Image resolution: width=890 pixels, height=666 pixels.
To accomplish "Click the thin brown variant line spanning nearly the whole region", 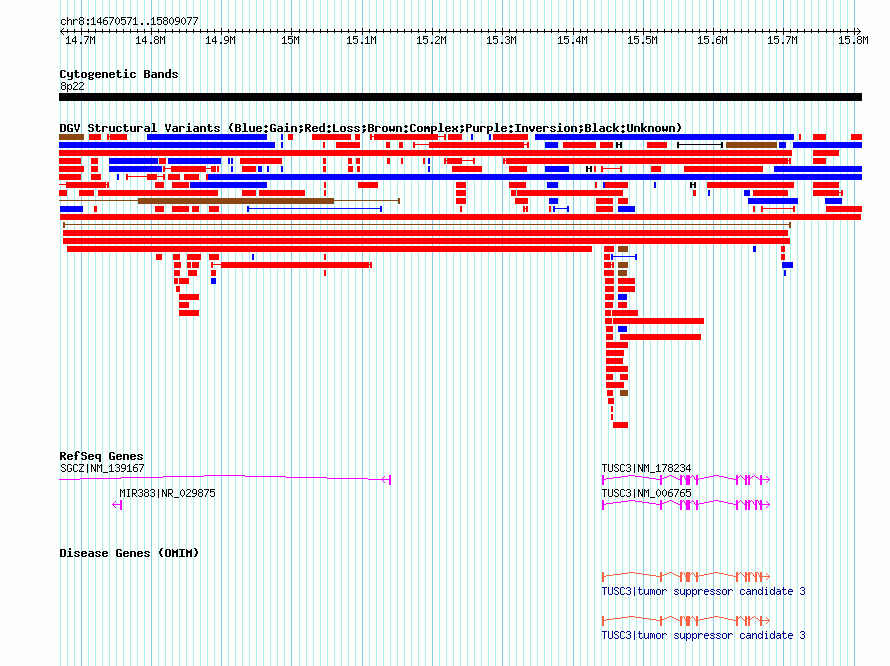I will (427, 225).
